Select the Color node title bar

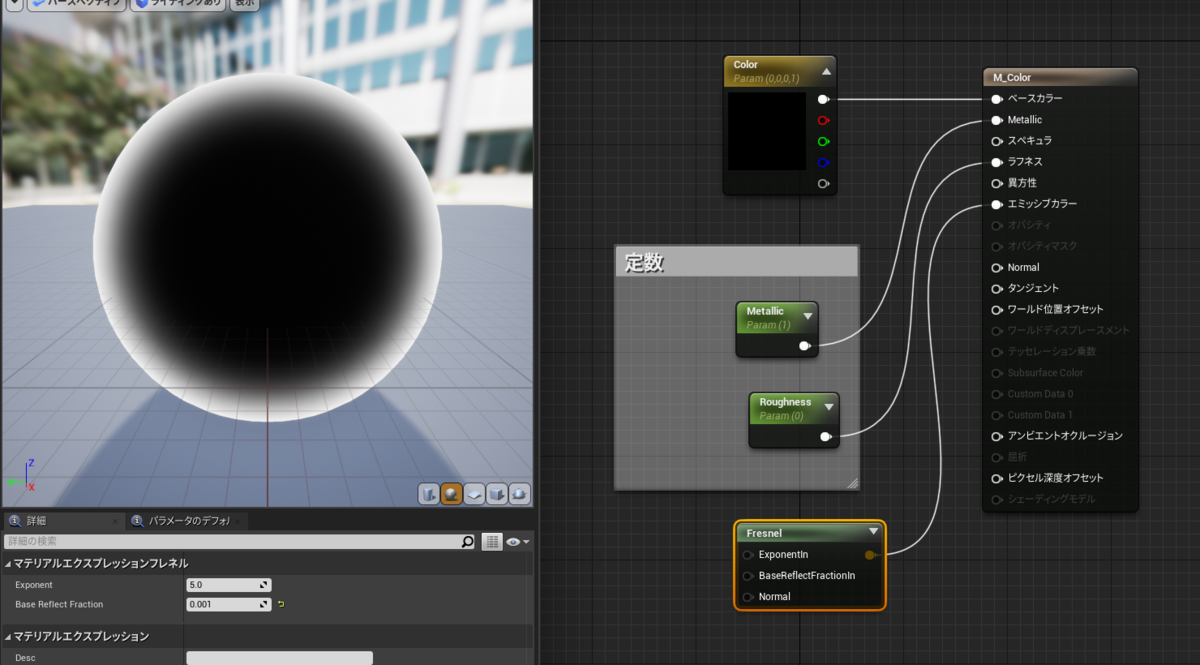click(x=779, y=71)
